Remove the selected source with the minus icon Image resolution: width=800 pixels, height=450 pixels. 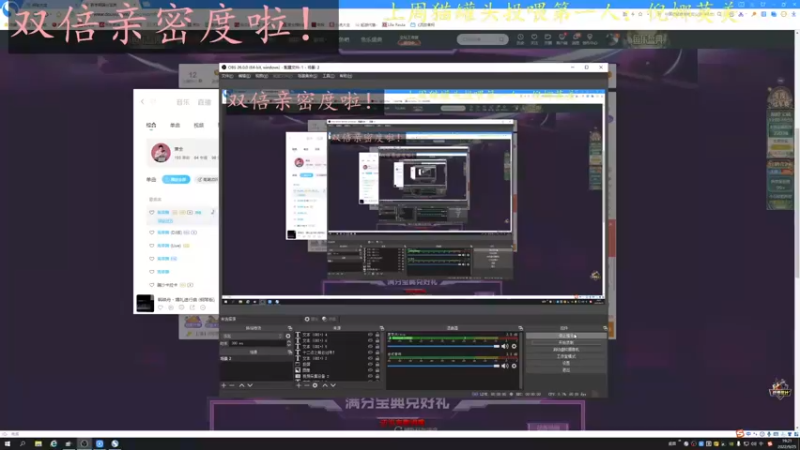pyautogui.click(x=307, y=385)
